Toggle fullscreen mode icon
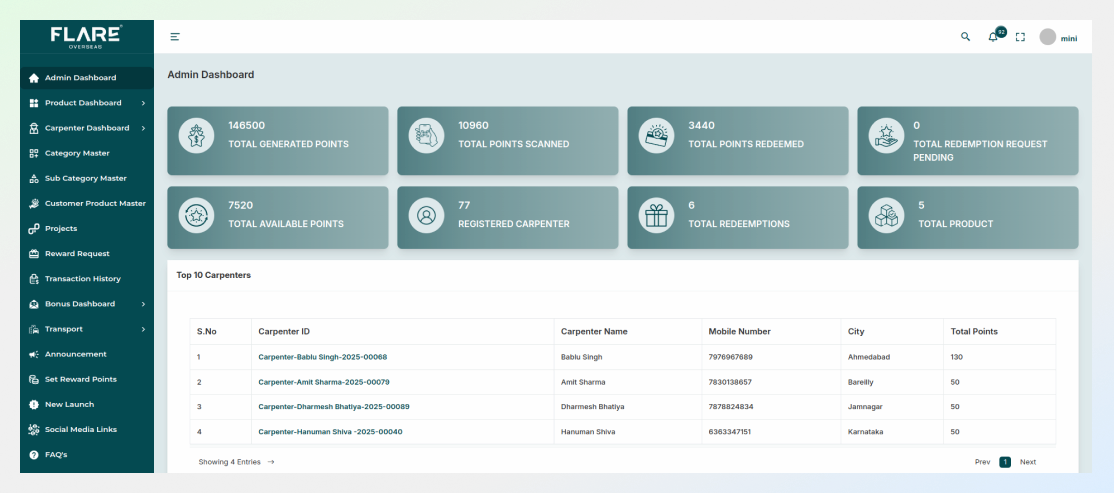Screen dimensions: 1114x493 [1020, 37]
